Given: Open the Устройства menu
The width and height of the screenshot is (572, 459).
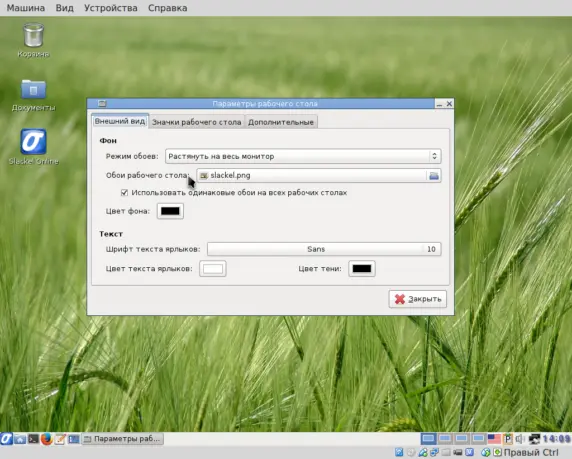Looking at the screenshot, I should coord(111,8).
